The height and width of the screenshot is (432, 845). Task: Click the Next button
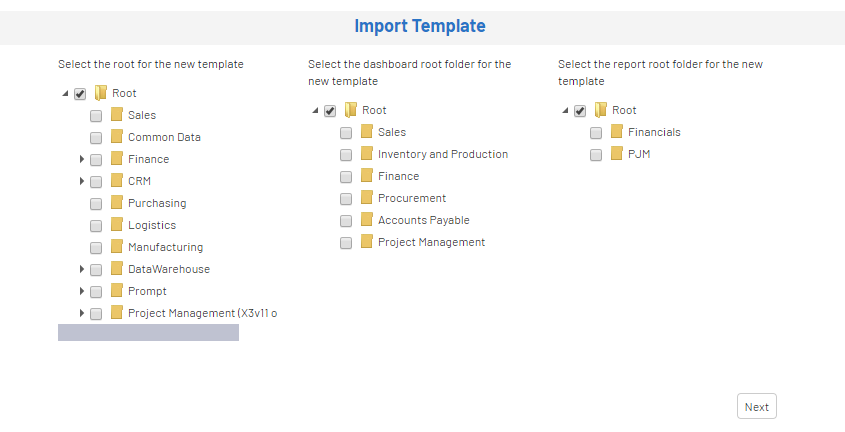[x=757, y=406]
